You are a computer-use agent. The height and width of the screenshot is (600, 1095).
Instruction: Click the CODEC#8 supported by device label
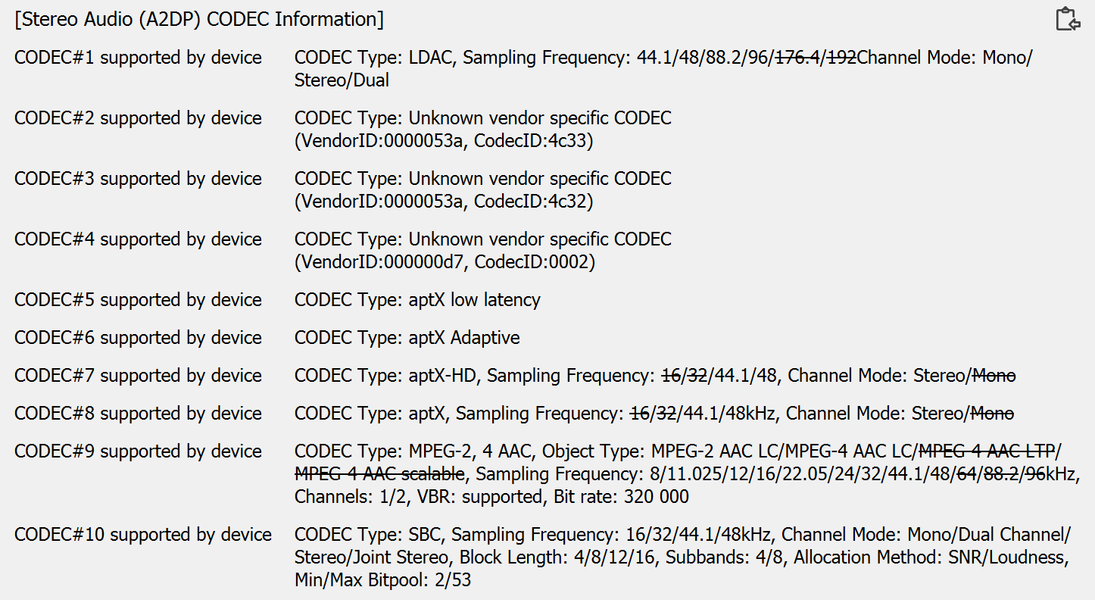click(x=138, y=413)
